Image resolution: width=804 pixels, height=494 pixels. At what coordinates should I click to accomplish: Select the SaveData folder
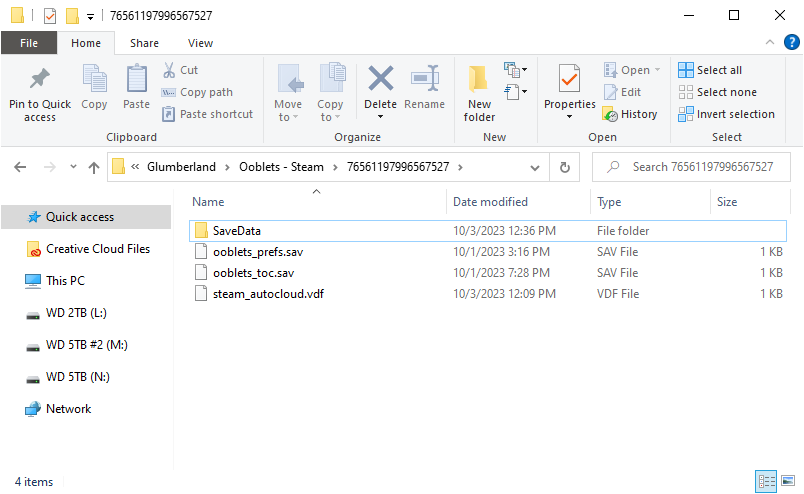coord(487,231)
